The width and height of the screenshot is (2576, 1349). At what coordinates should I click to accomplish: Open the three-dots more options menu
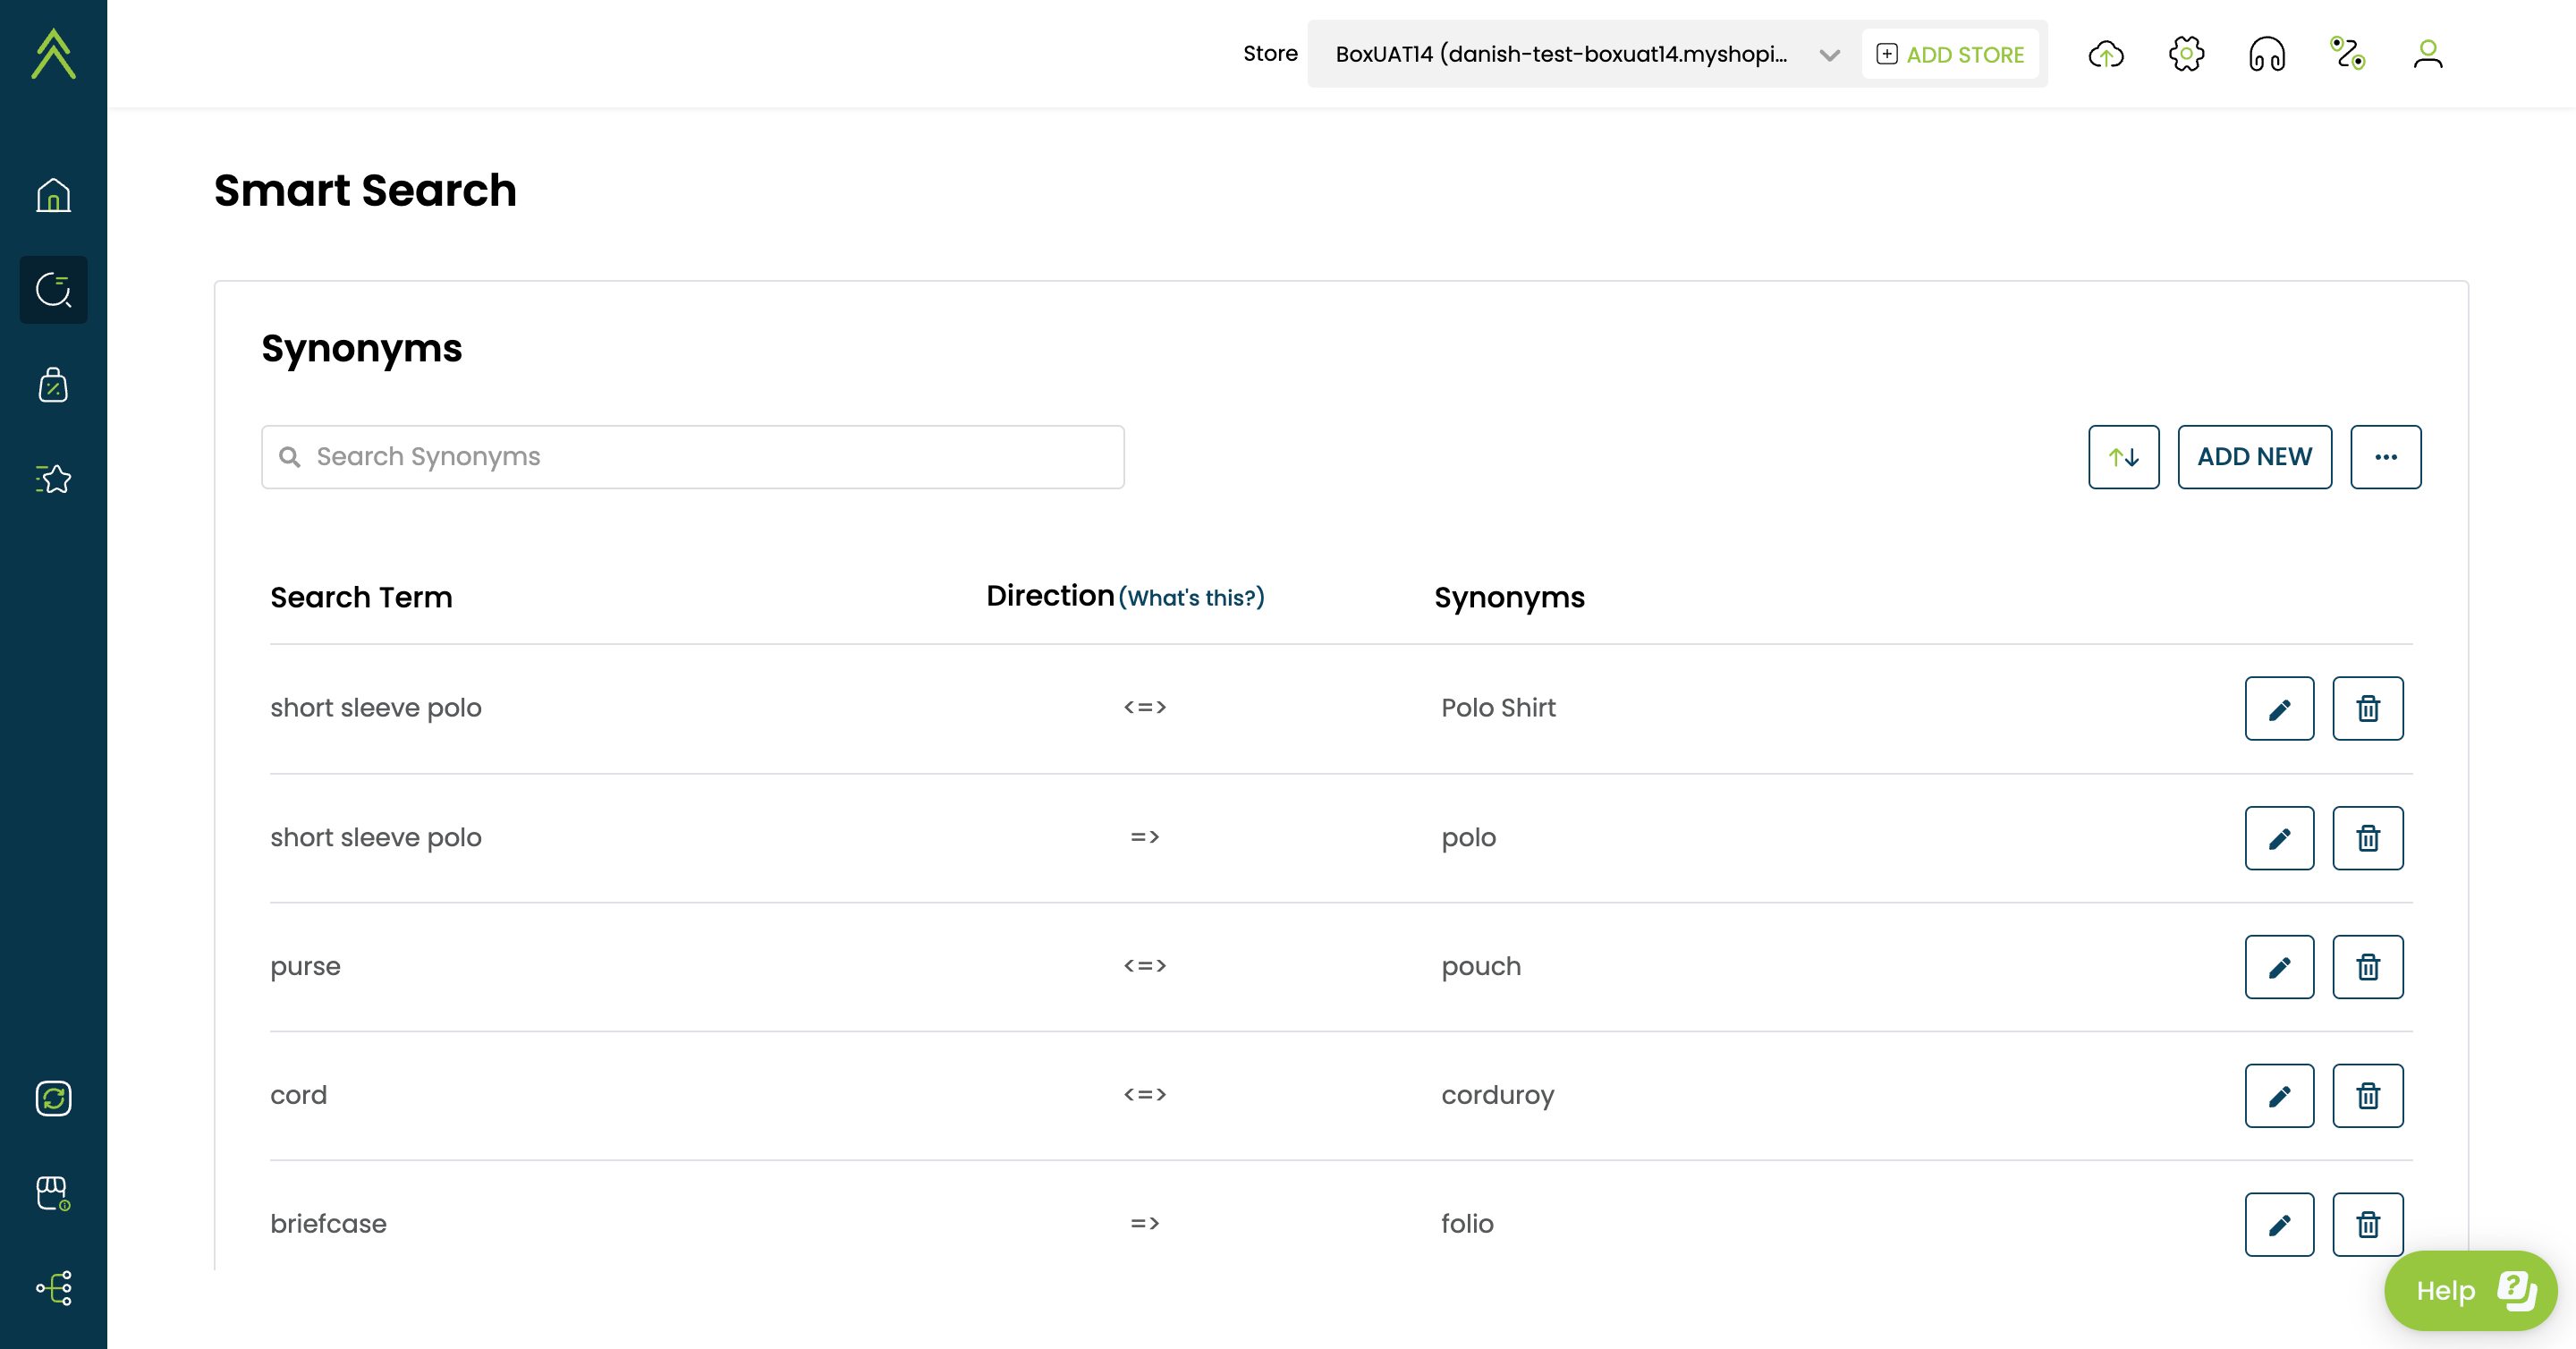2385,457
